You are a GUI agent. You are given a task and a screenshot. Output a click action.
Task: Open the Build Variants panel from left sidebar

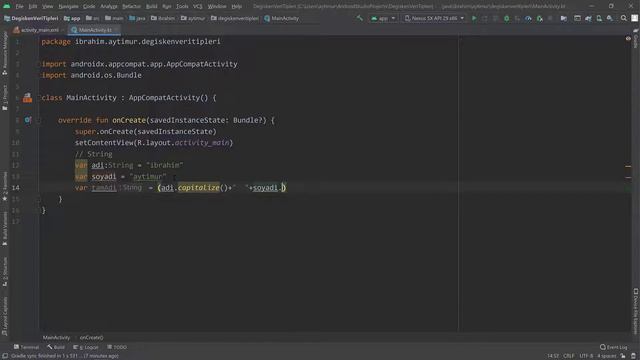click(x=5, y=229)
